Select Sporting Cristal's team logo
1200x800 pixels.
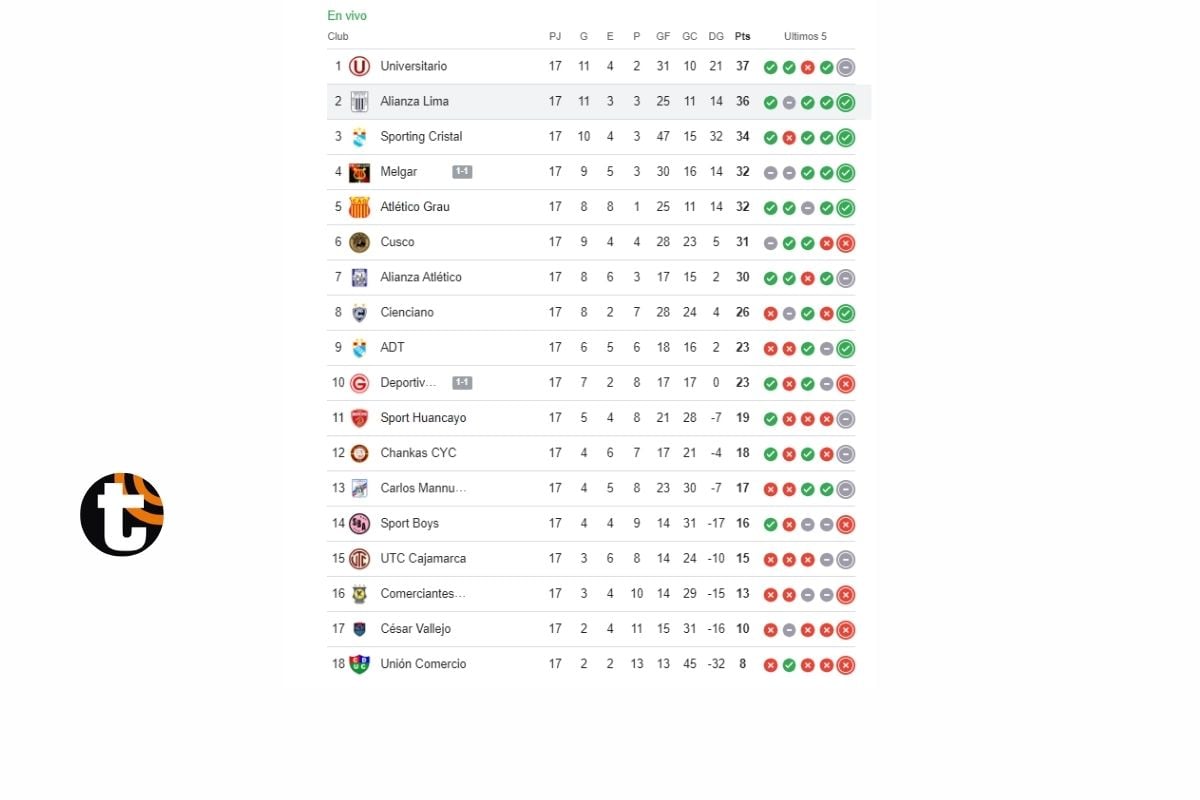point(360,136)
